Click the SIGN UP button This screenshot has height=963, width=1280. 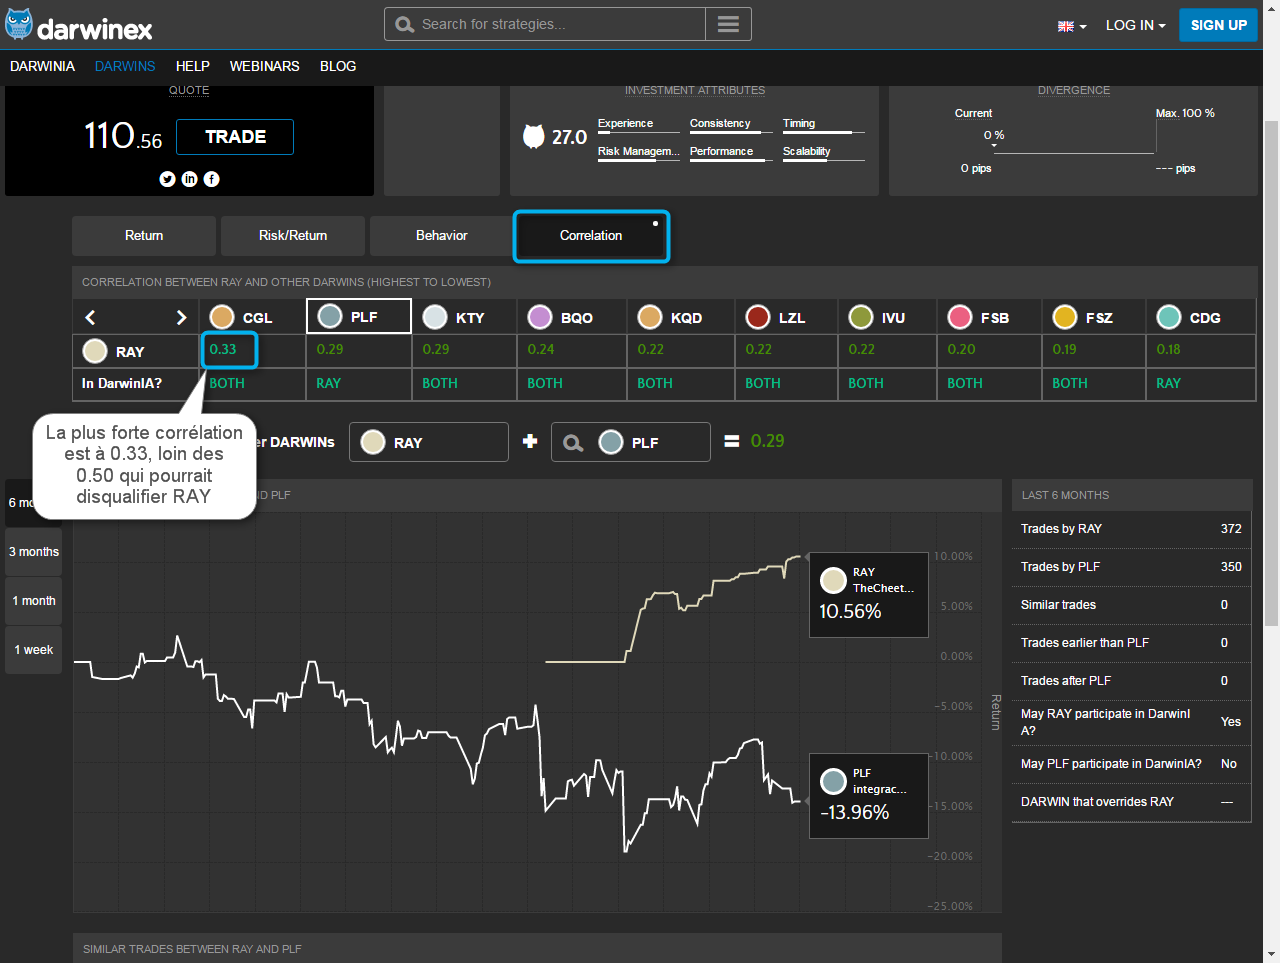tap(1218, 25)
